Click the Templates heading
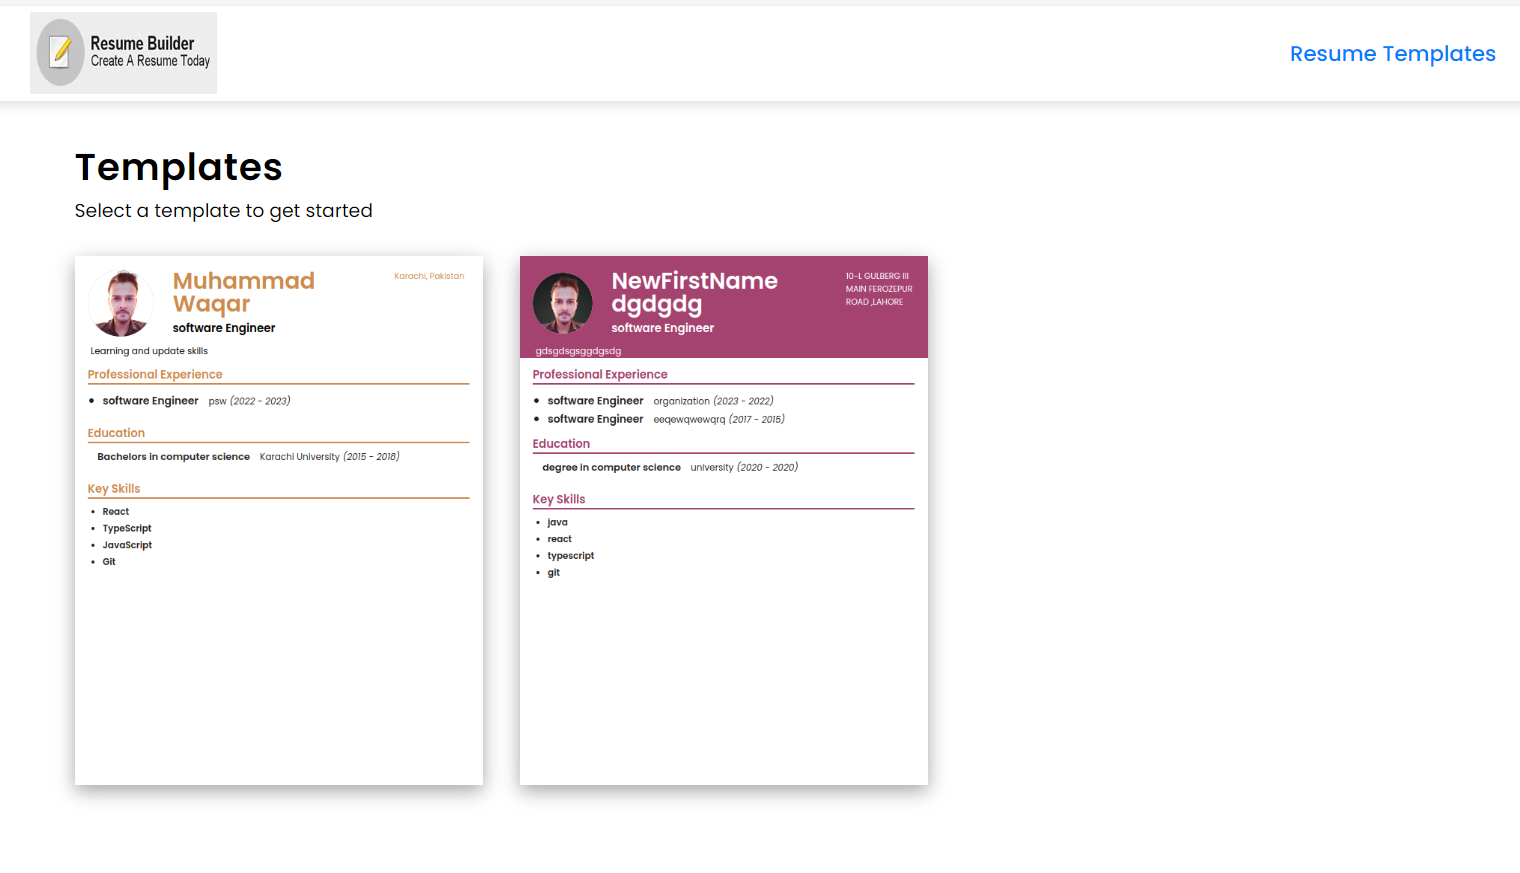Viewport: 1520px width, 873px height. click(x=179, y=167)
